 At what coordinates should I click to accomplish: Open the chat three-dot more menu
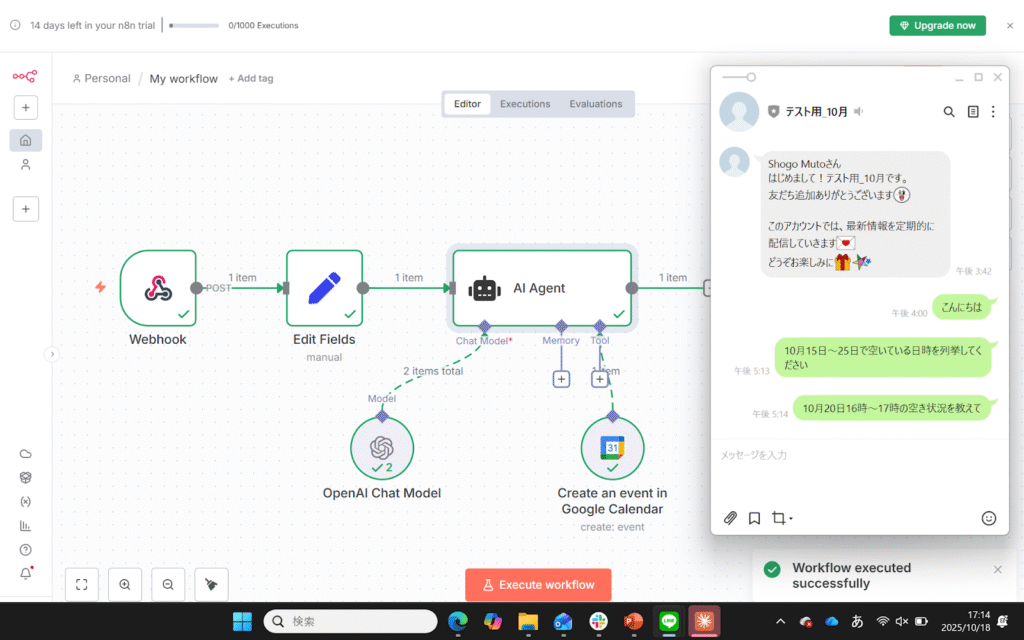pyautogui.click(x=993, y=112)
